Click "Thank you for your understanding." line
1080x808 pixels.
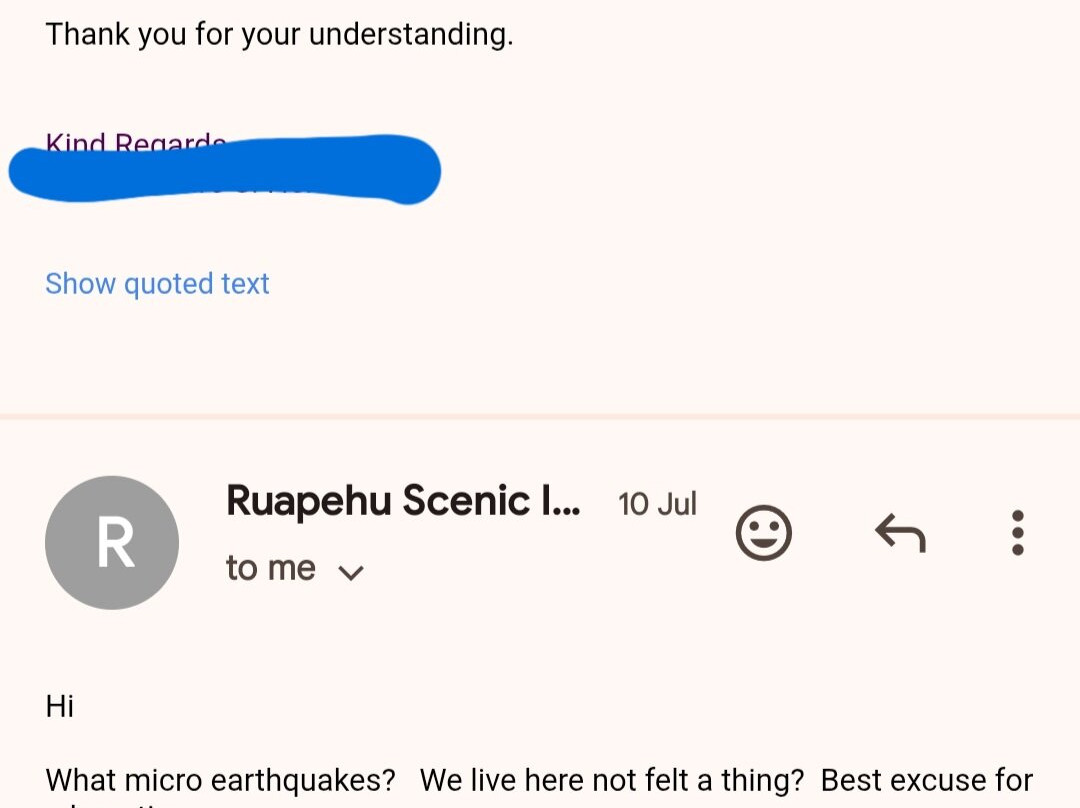coord(279,35)
